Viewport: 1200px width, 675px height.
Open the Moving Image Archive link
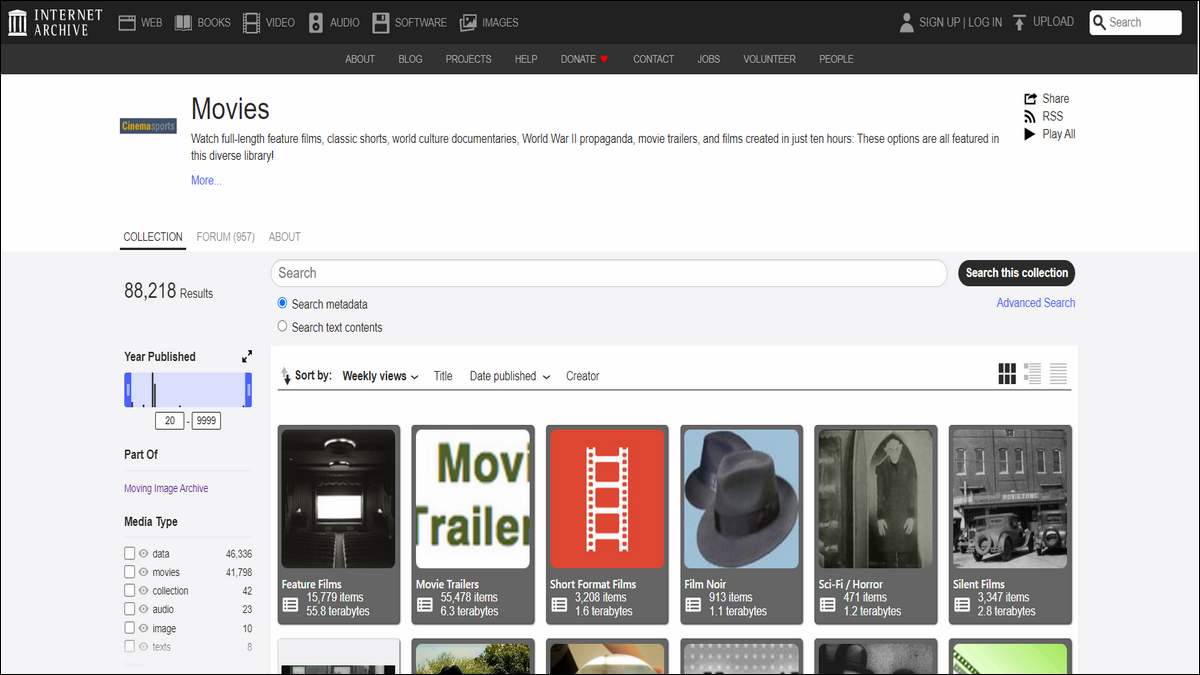coord(166,489)
